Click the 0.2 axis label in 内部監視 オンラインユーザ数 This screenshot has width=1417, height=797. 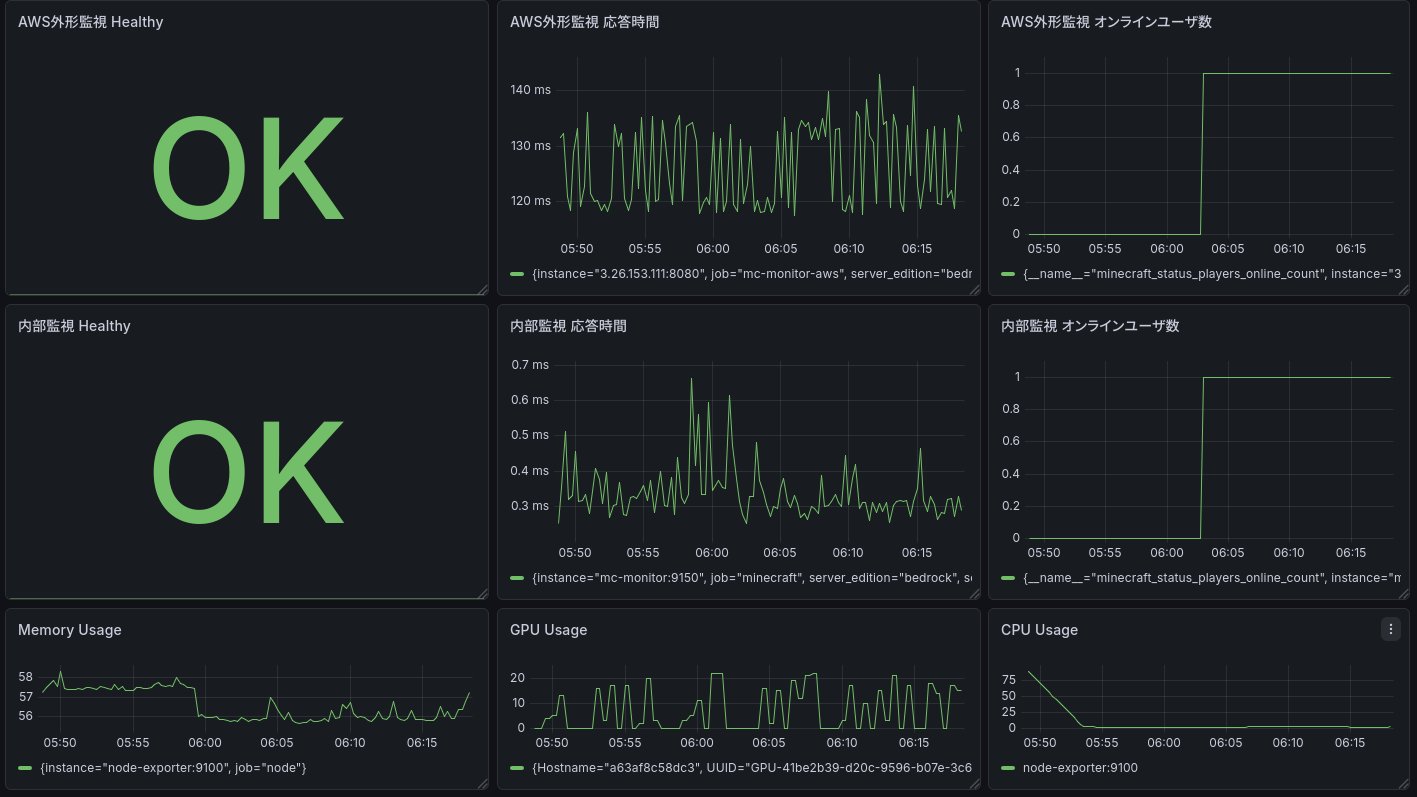(1010, 506)
